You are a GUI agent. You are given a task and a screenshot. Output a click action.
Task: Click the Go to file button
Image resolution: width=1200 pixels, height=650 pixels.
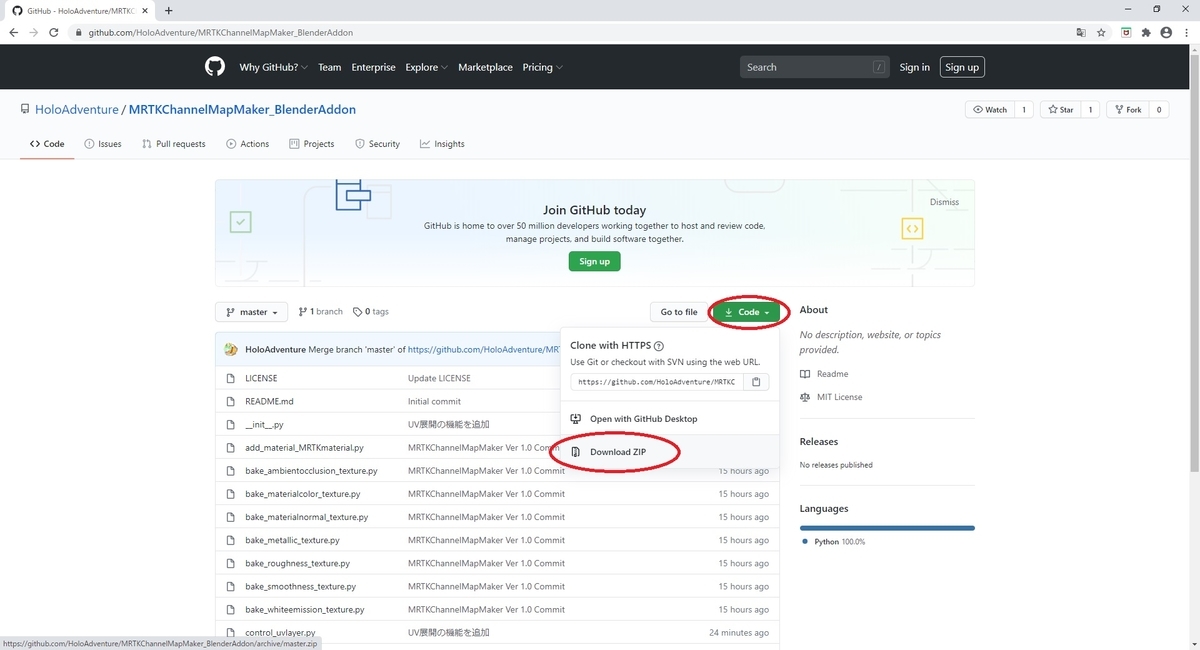click(679, 312)
